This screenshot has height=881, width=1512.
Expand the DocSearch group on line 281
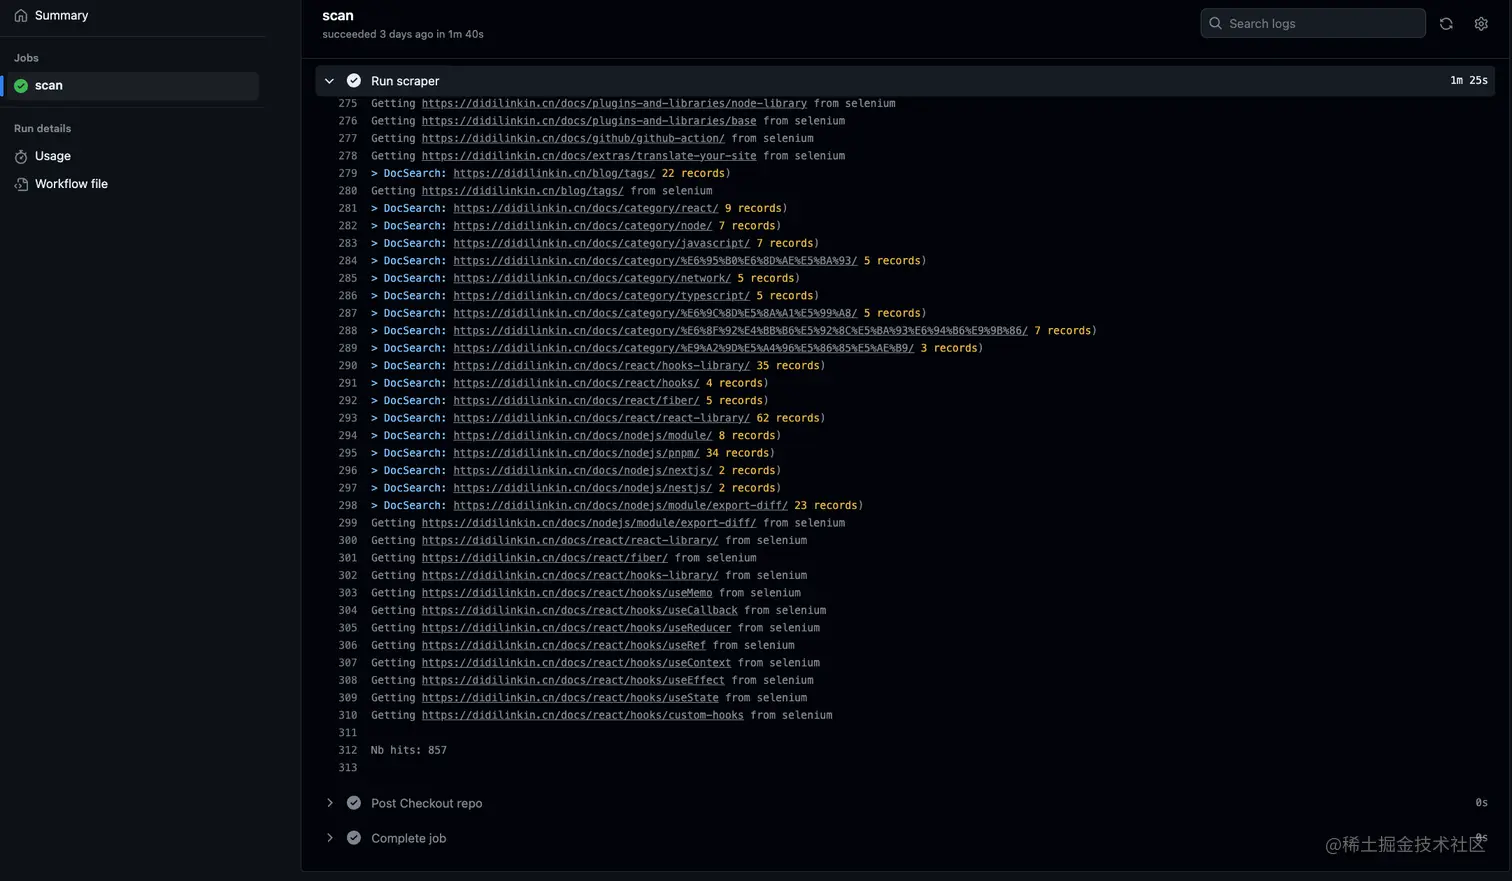tap(375, 208)
